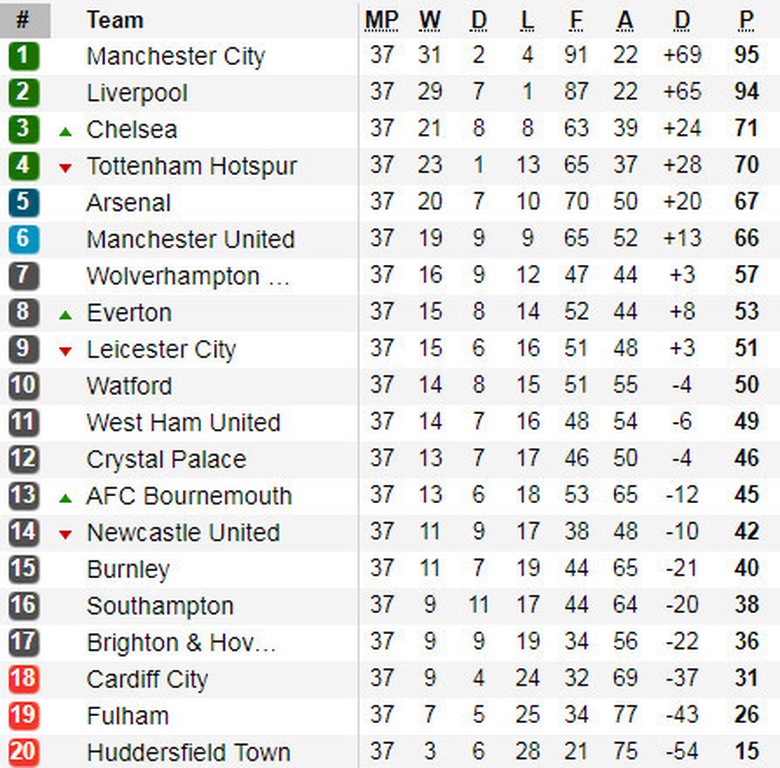Open the Huddersfield Town team link
This screenshot has height=768, width=780.
188,752
